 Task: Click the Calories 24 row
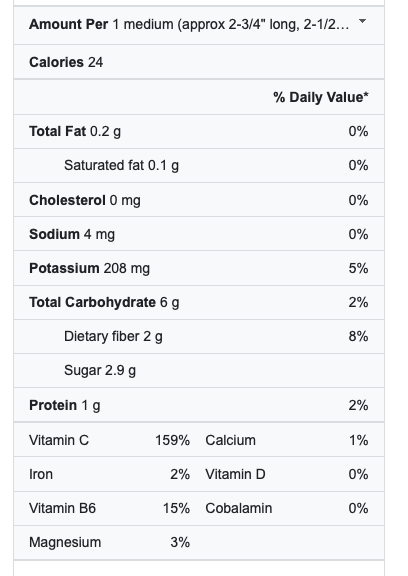click(199, 62)
